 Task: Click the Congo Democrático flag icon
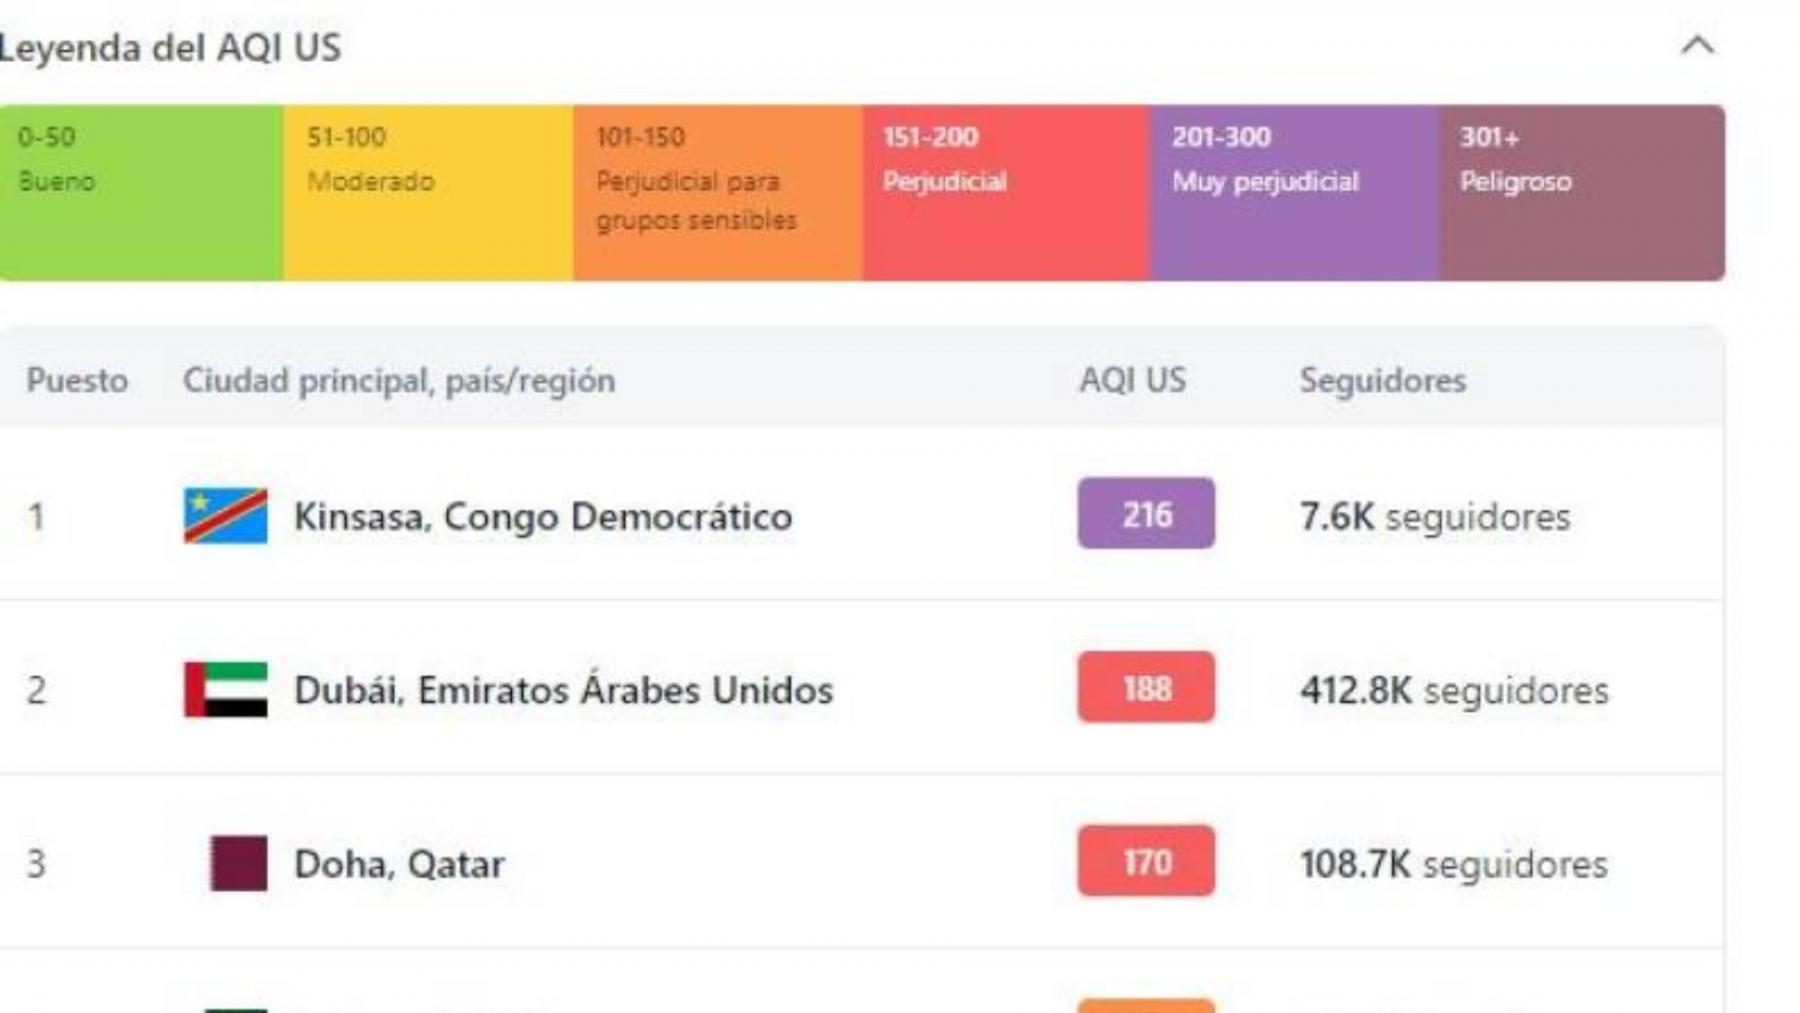226,516
